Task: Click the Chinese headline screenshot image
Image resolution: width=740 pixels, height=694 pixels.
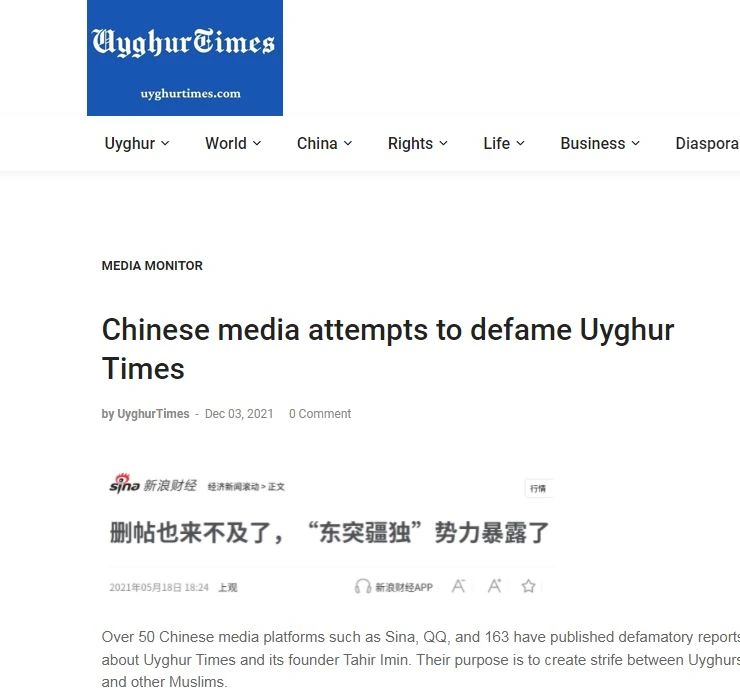Action: tap(330, 535)
